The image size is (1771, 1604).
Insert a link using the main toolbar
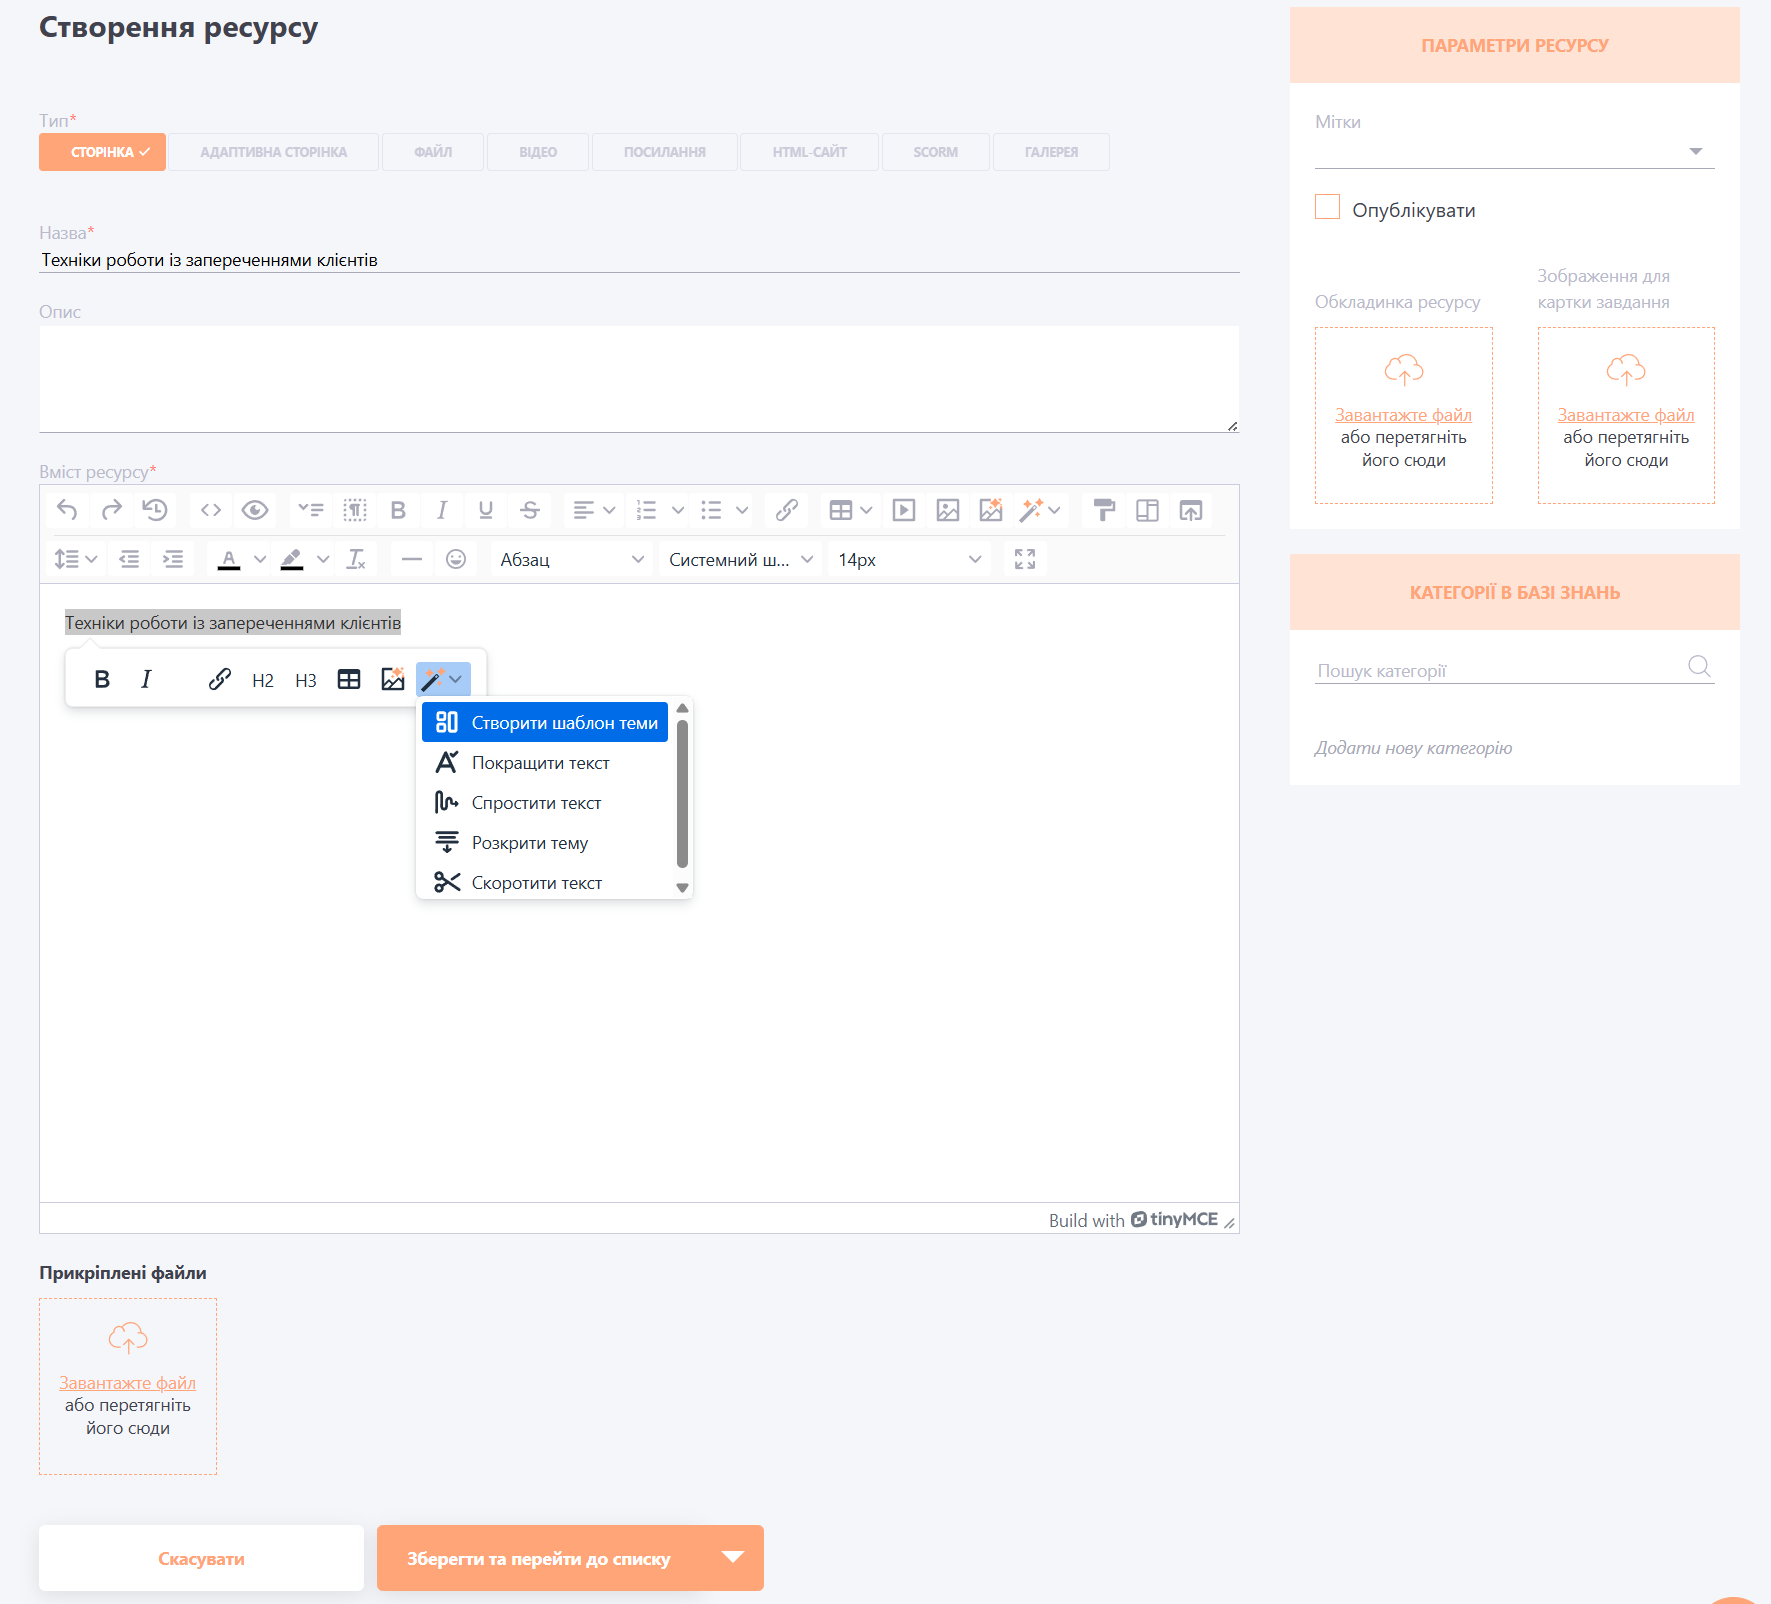click(787, 511)
